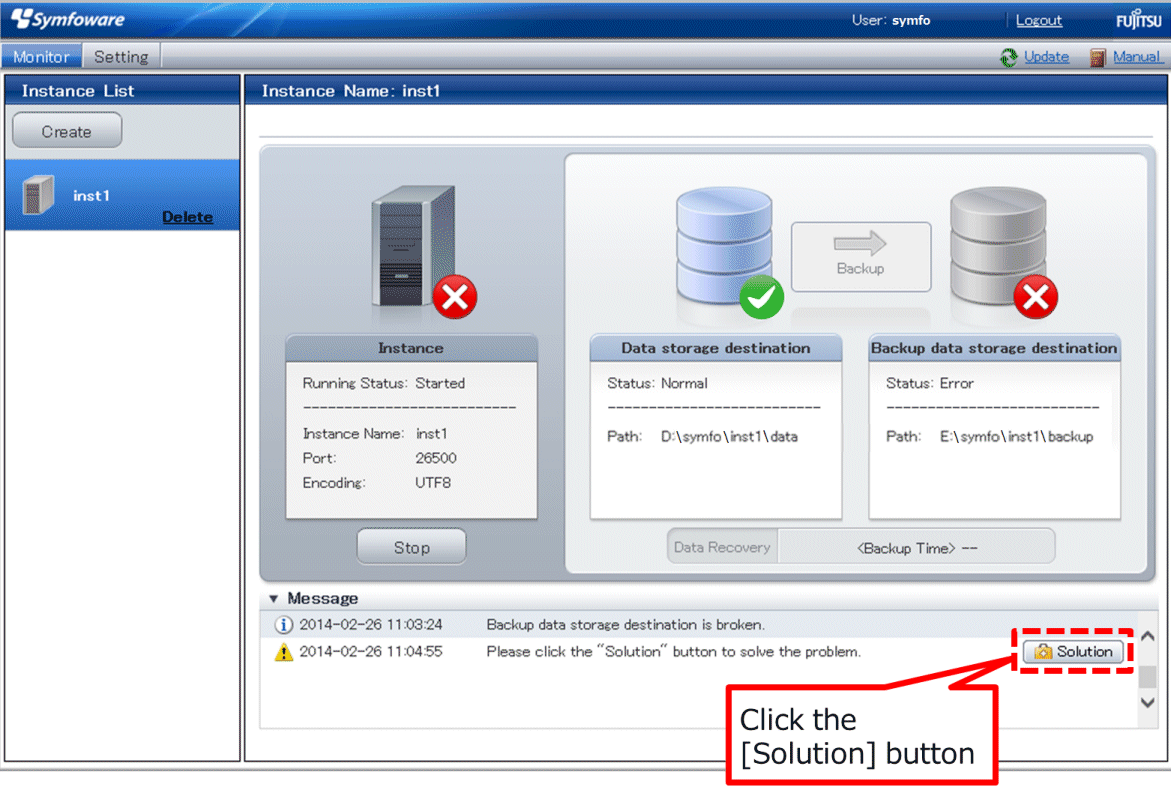Click the red error badge on backup storage
The width and height of the screenshot is (1171, 787).
1036,297
